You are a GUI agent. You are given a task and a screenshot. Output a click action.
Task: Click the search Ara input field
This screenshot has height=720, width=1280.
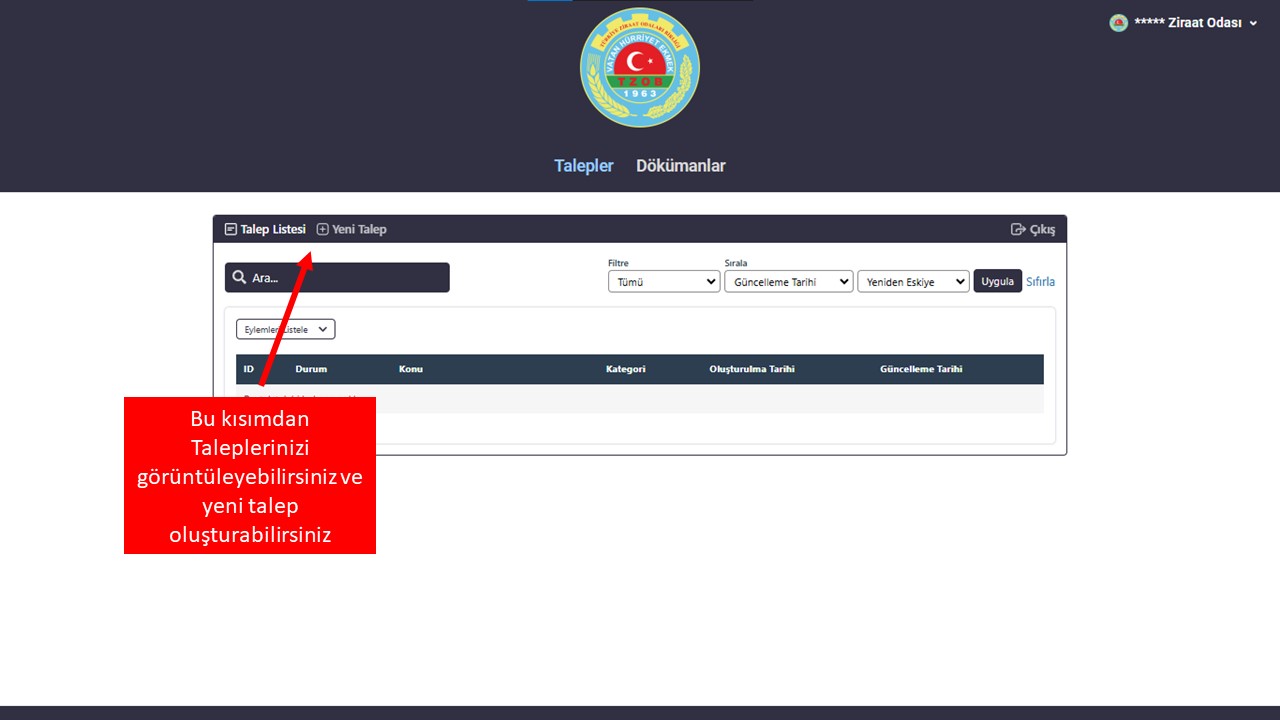point(337,278)
